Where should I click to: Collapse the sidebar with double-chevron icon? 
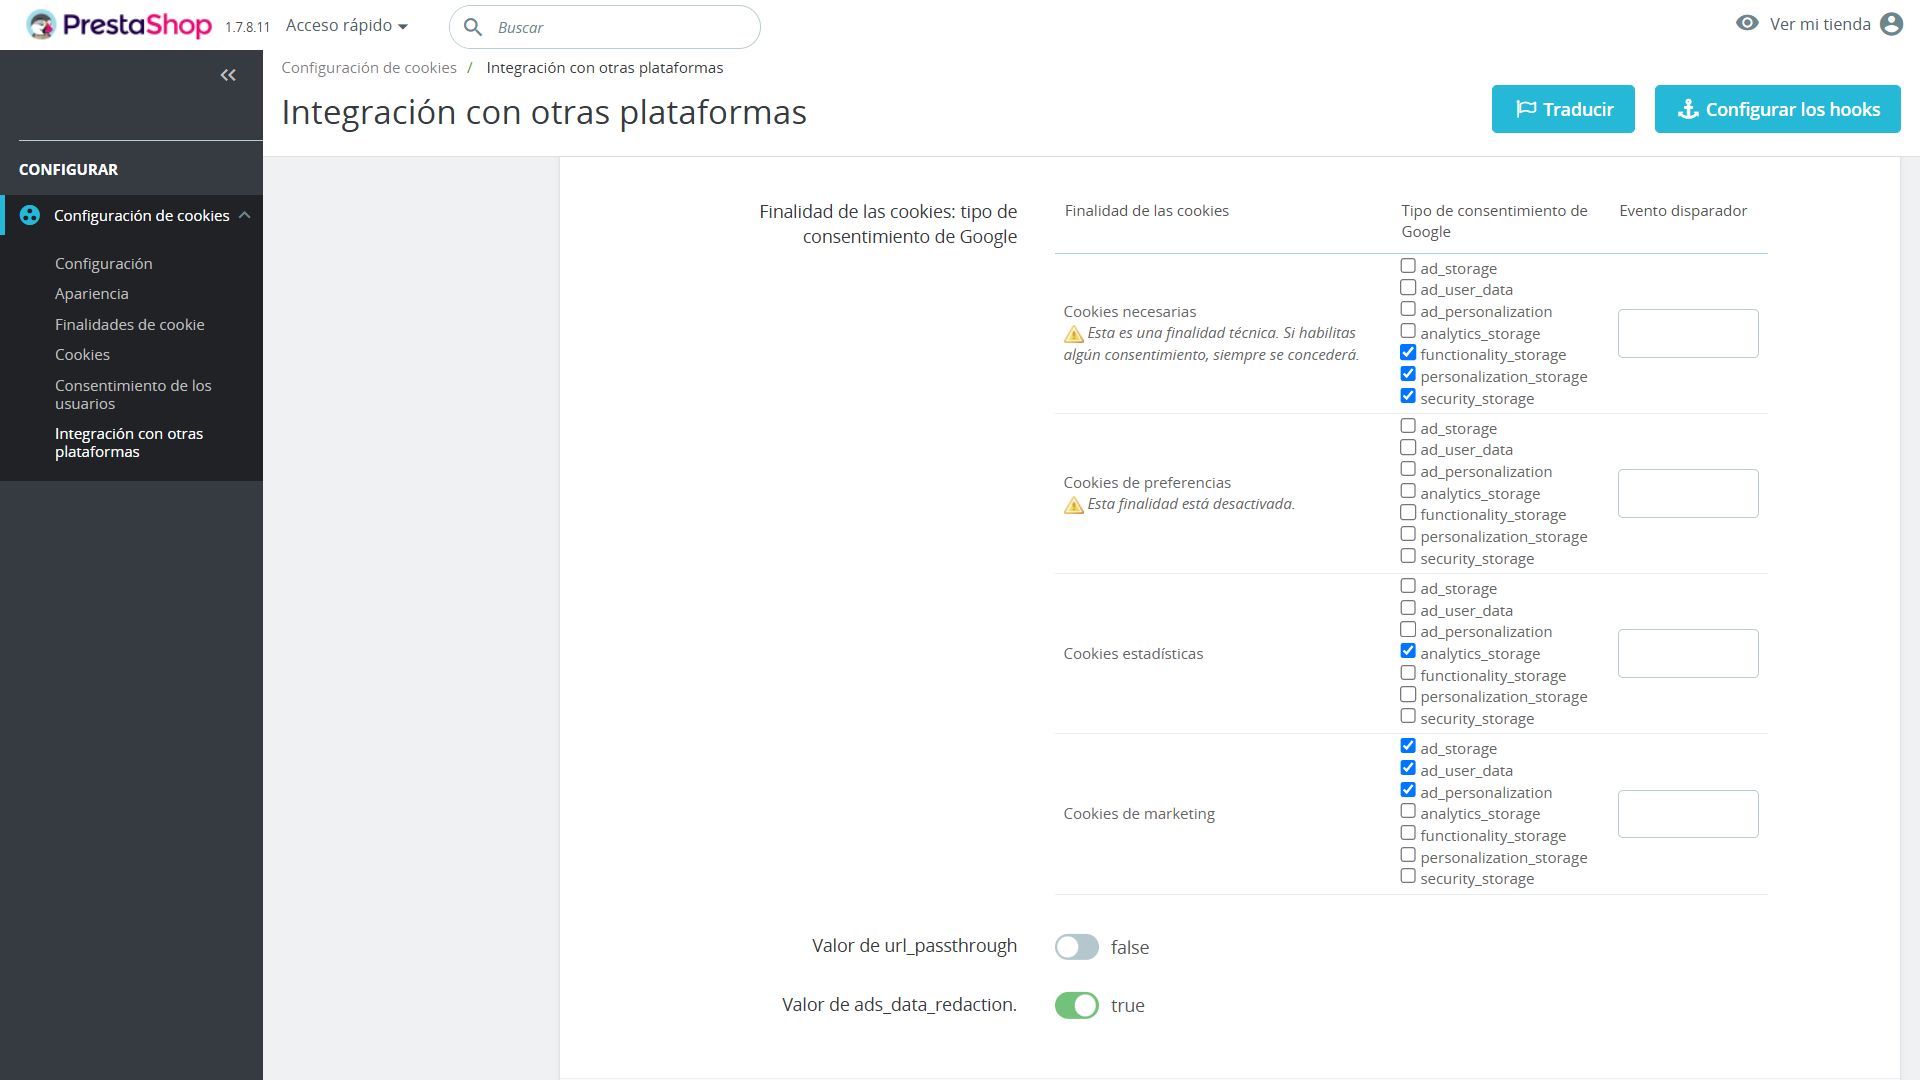tap(228, 75)
